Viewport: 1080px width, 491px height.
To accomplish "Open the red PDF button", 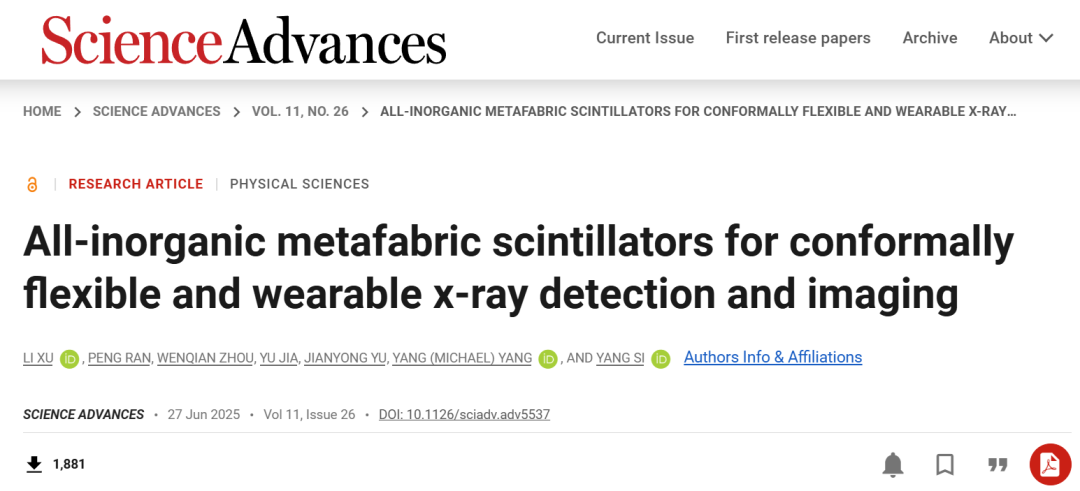I will (x=1050, y=464).
